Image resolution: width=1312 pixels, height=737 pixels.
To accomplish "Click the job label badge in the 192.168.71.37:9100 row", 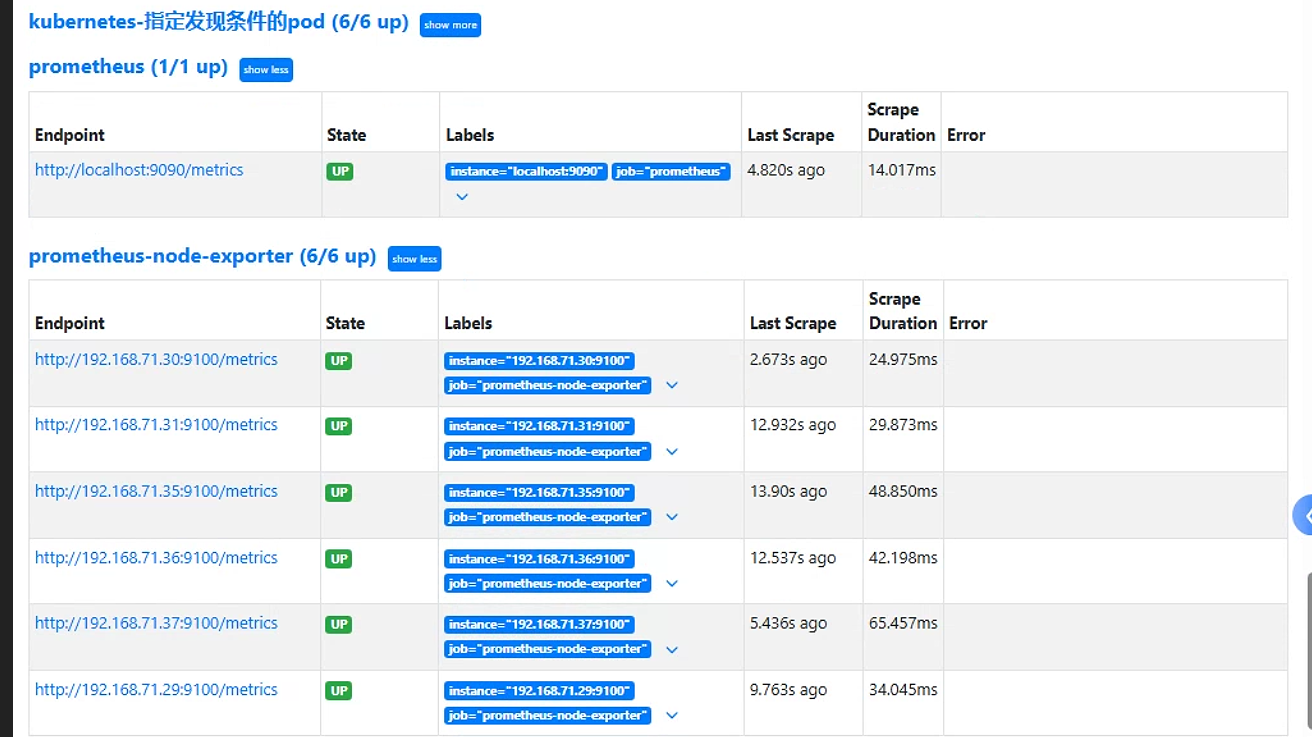I will [x=548, y=649].
